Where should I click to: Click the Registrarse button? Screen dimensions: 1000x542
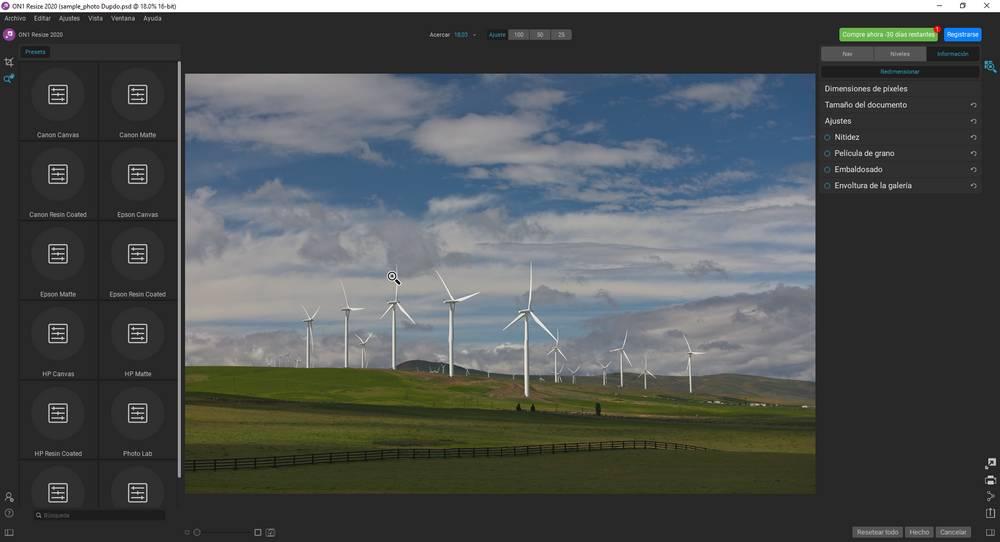962,34
